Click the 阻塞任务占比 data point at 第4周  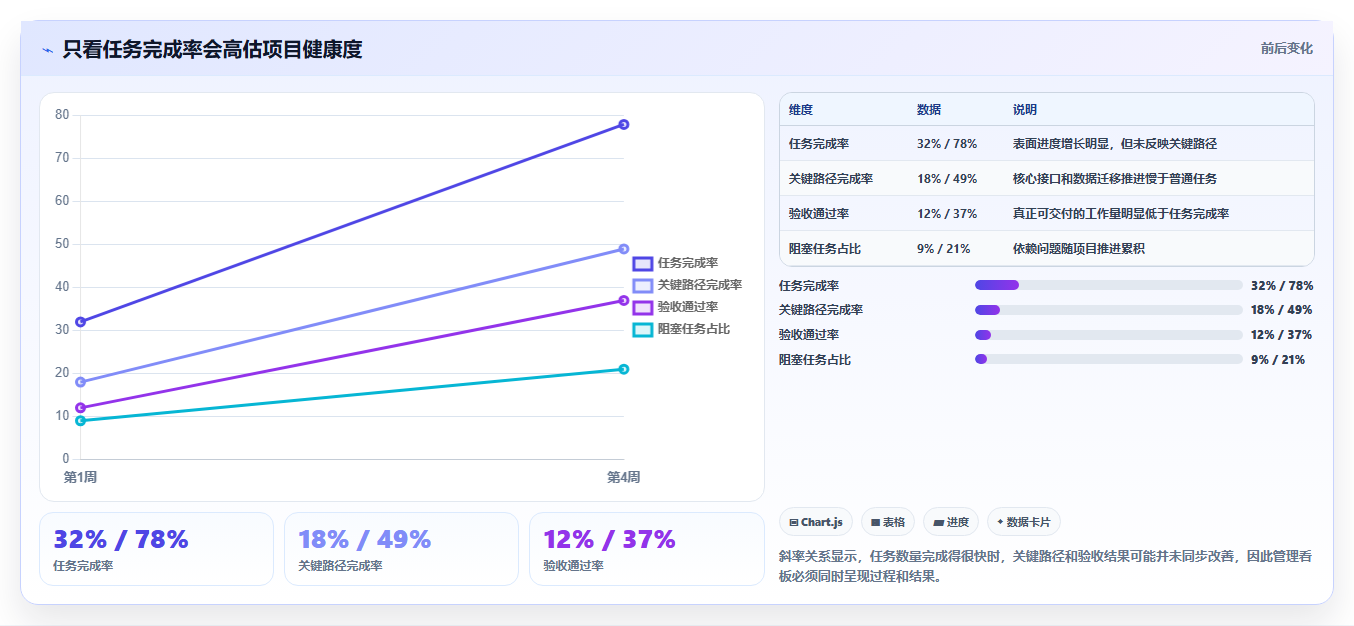[x=623, y=369]
